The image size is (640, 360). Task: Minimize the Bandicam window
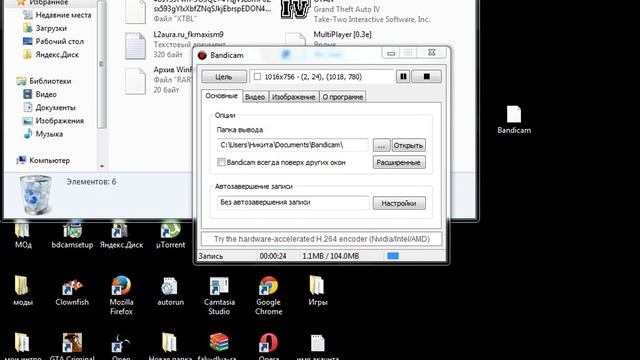pos(391,53)
